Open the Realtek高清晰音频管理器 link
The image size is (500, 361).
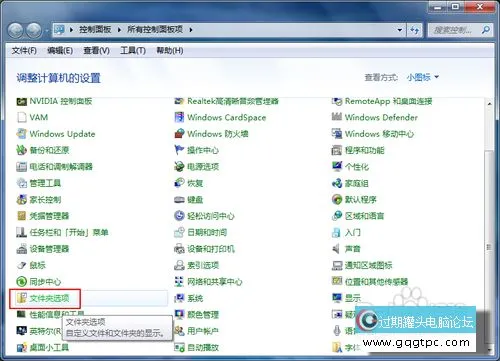(x=233, y=101)
